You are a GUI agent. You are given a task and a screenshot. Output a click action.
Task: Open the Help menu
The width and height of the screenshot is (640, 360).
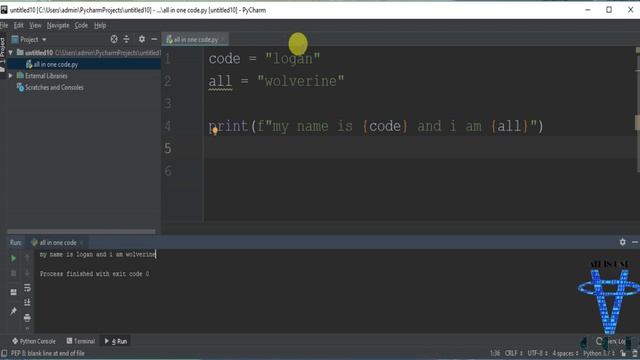[x=100, y=25]
